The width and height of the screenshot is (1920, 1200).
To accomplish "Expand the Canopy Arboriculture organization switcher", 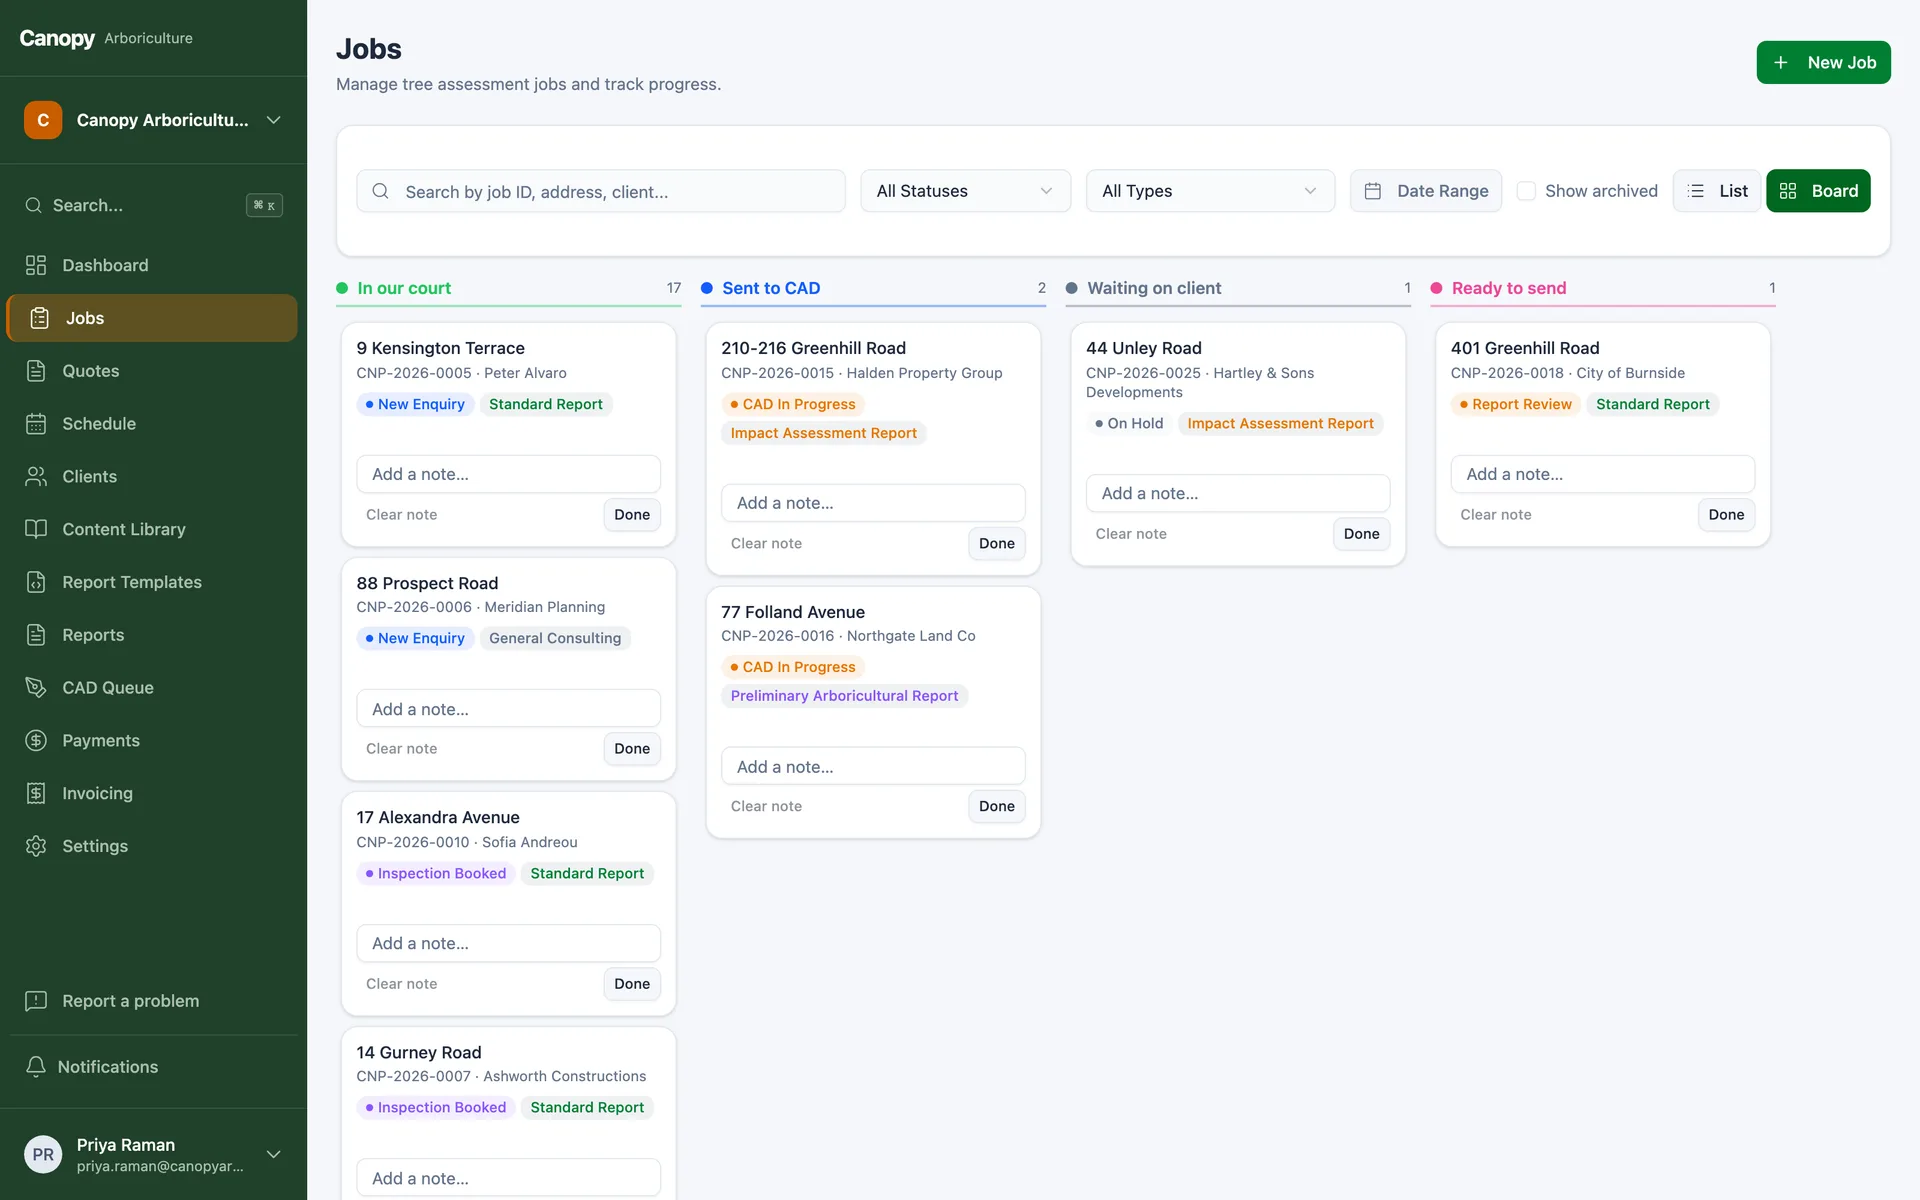I will tap(153, 120).
